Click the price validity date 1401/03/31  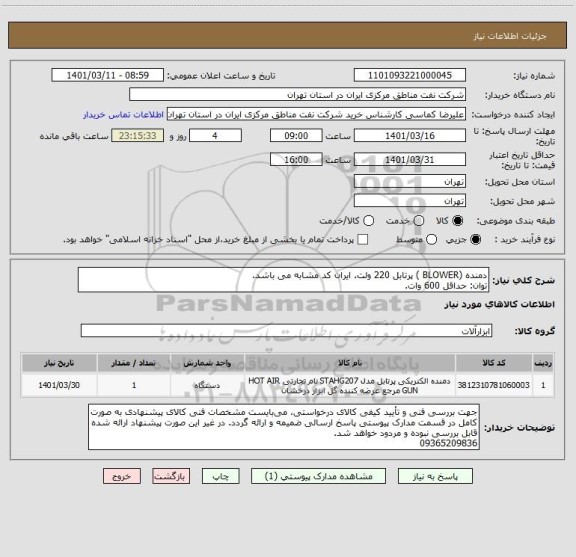tap(410, 159)
